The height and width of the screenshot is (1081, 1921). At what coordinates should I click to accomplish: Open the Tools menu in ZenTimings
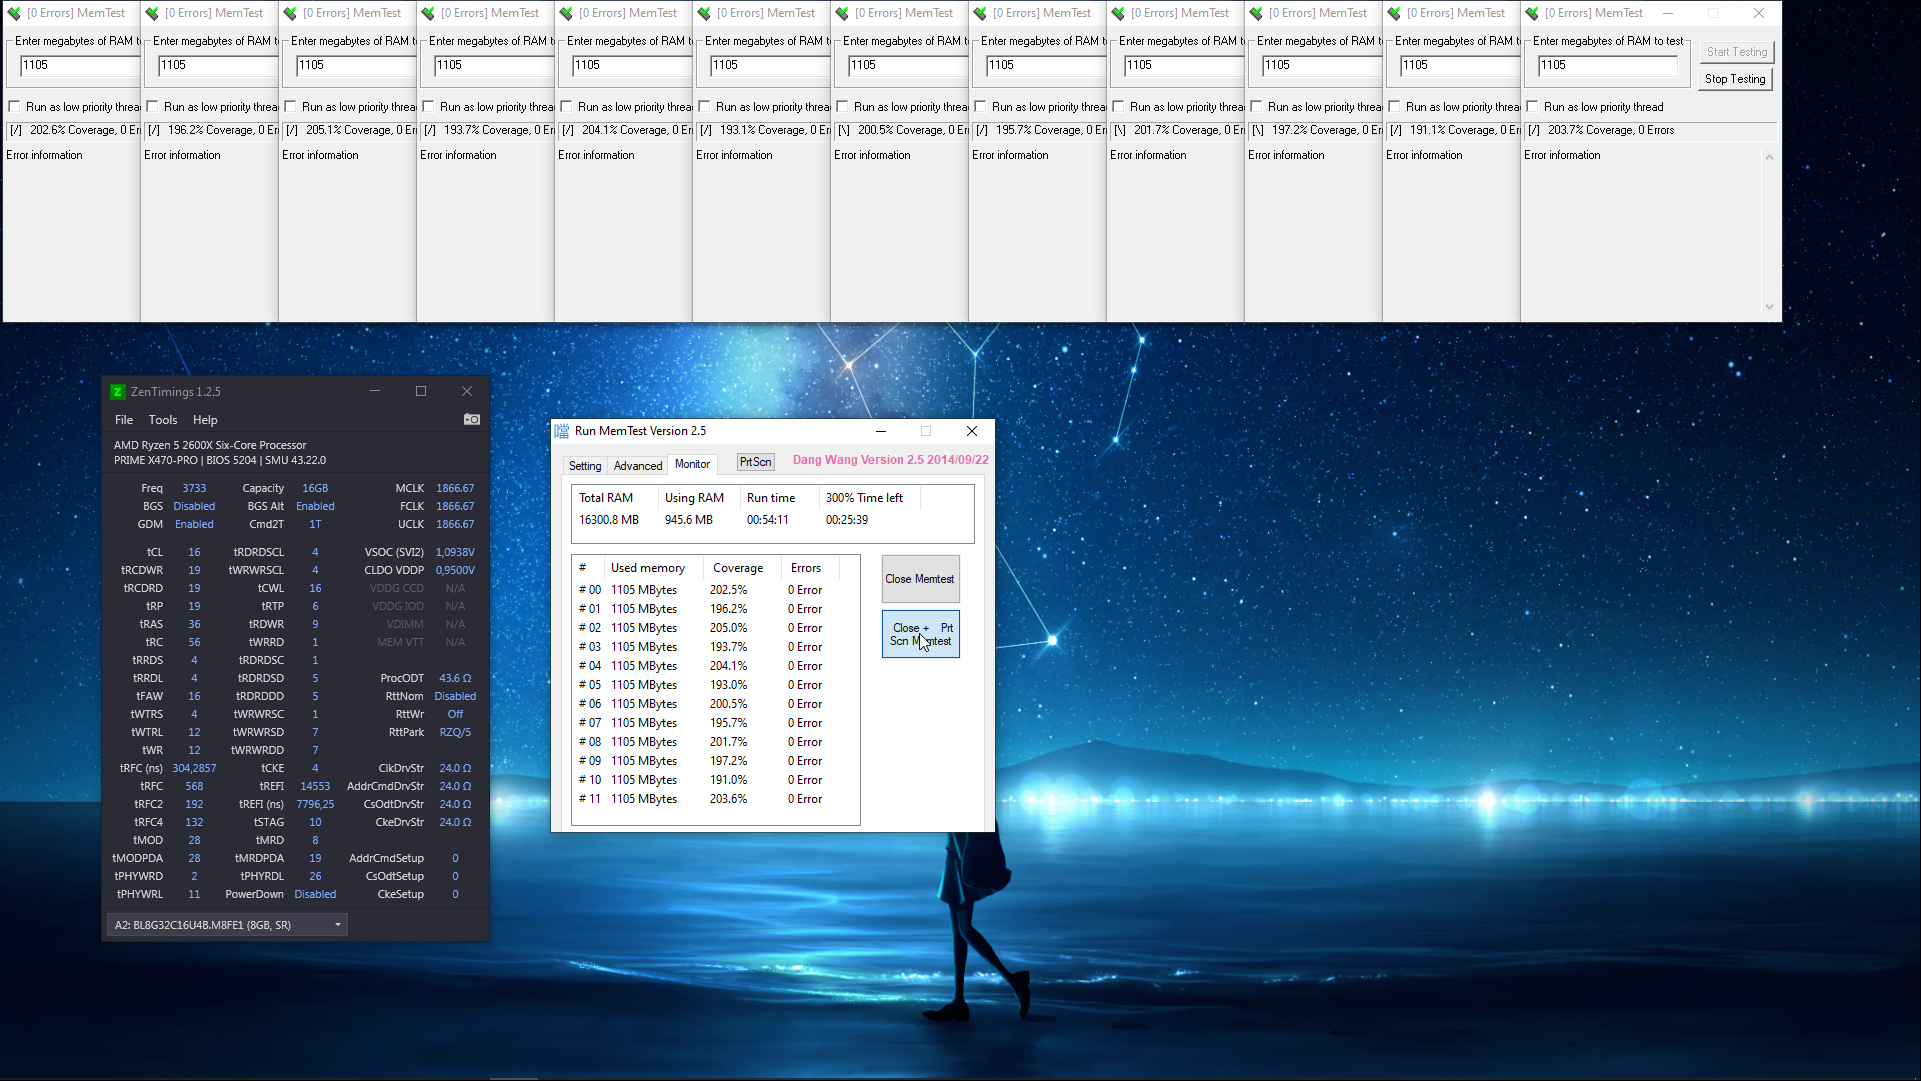click(163, 420)
